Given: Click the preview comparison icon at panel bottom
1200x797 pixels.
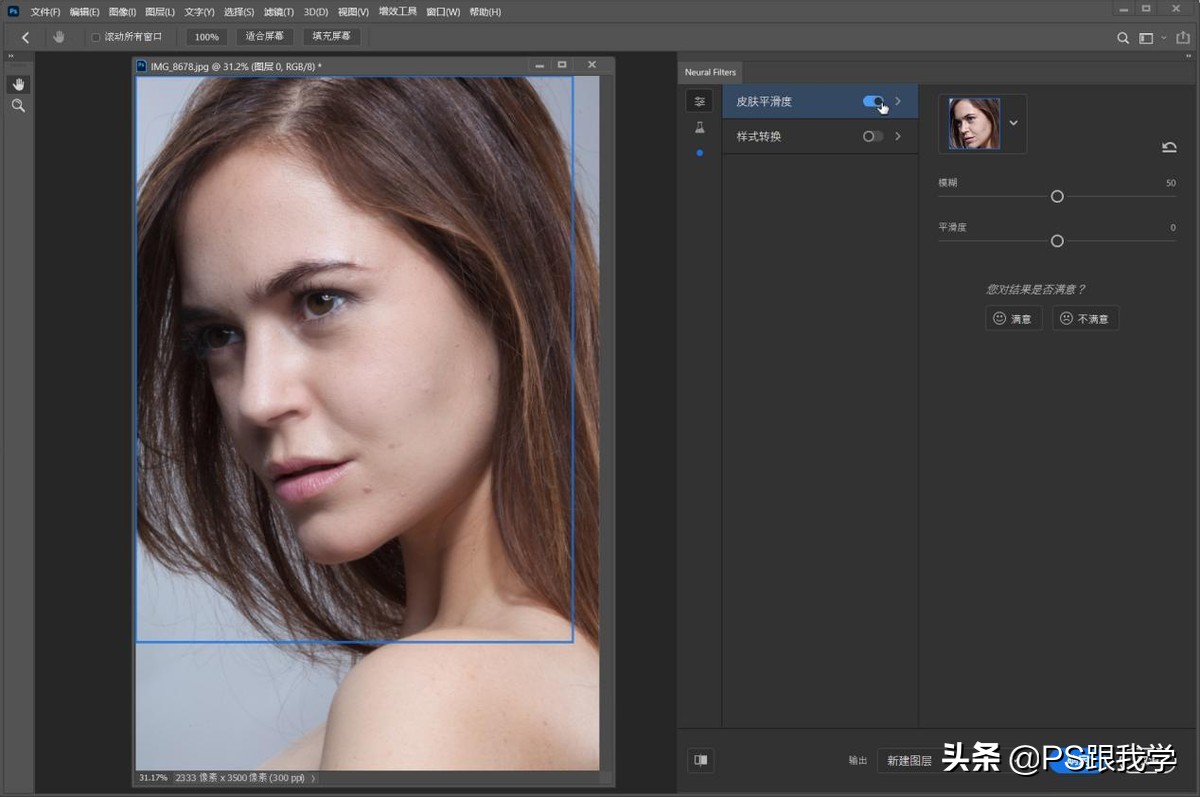Looking at the screenshot, I should tap(701, 760).
